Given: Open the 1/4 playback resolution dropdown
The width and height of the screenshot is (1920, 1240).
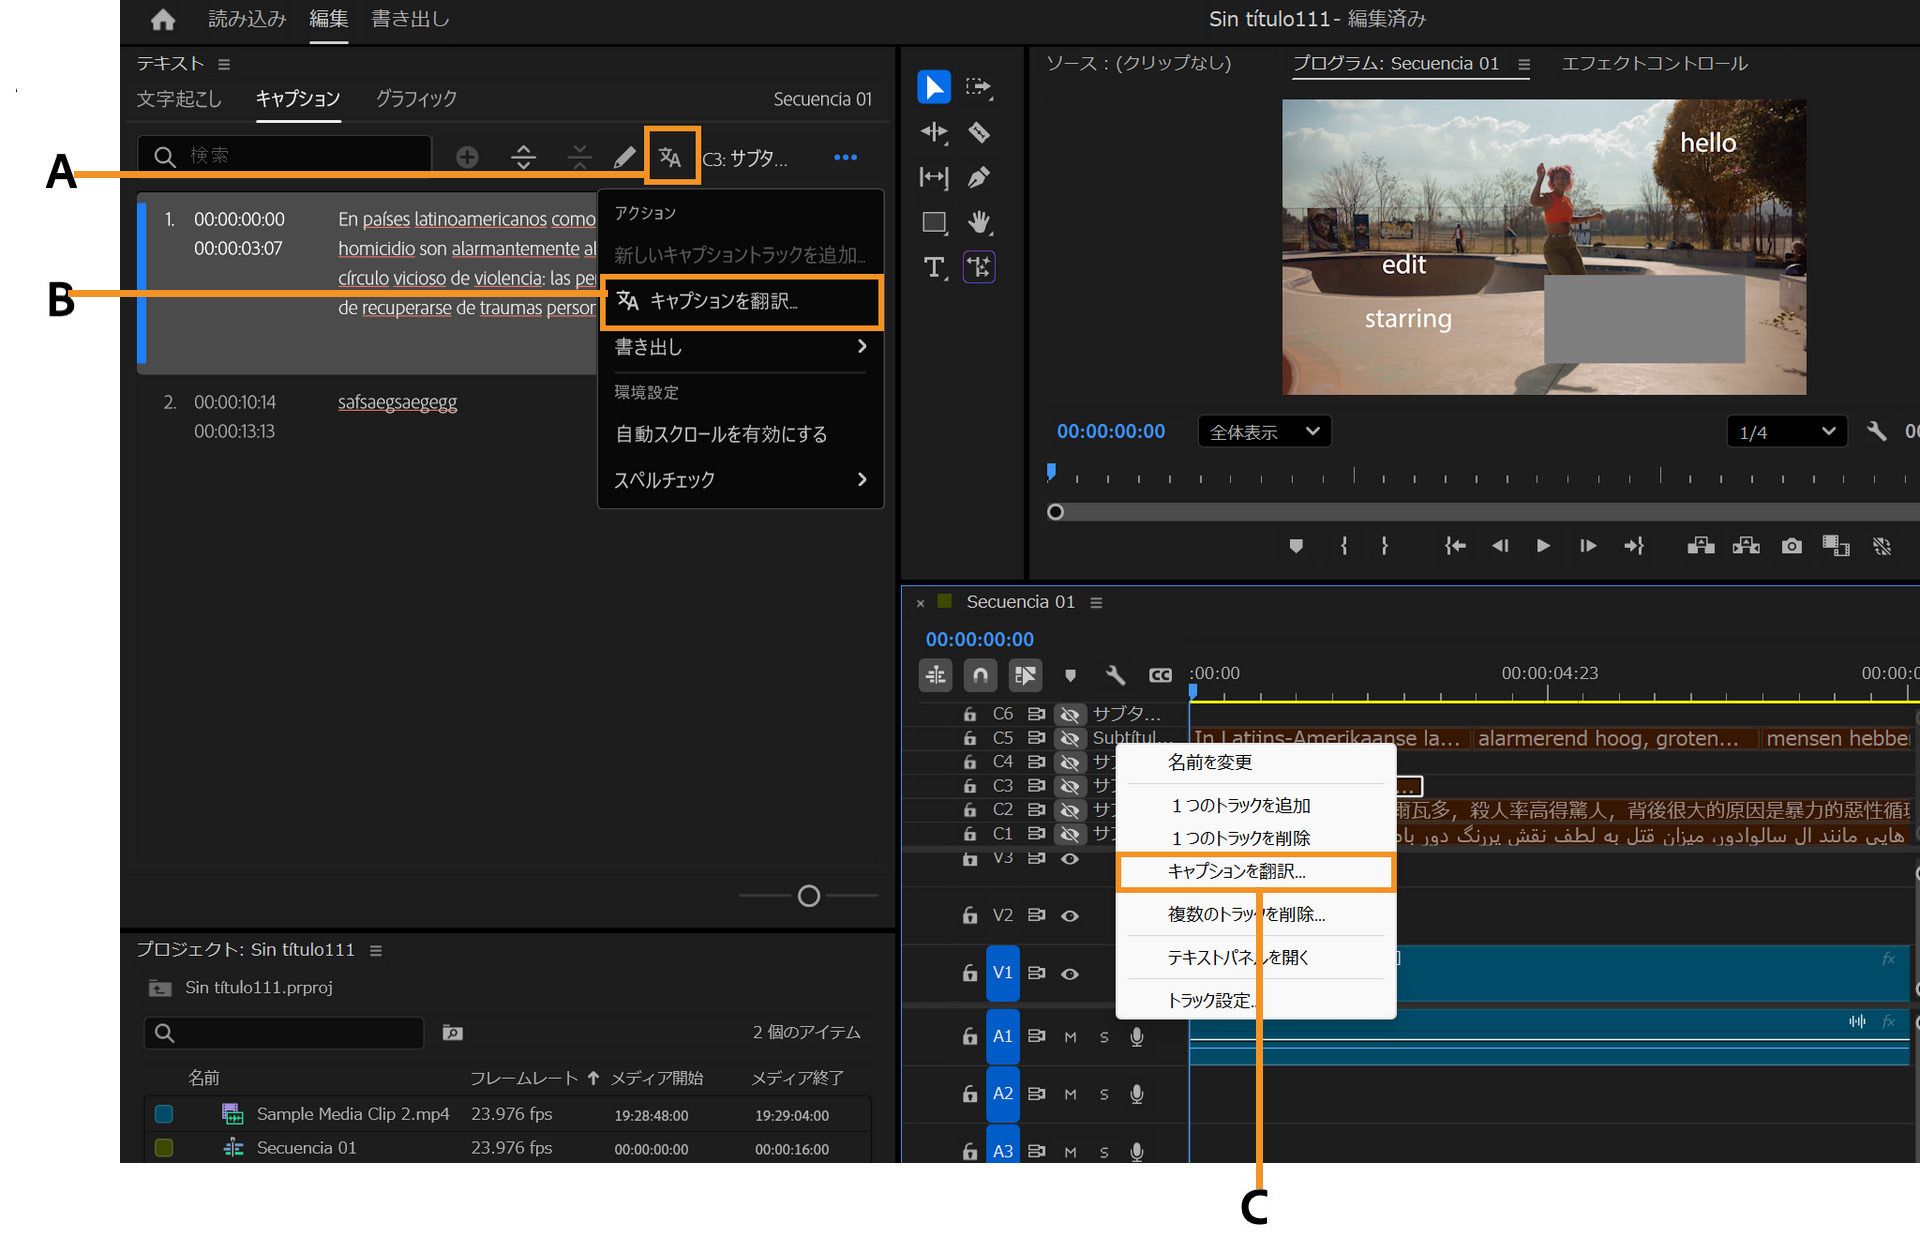Looking at the screenshot, I should pyautogui.click(x=1787, y=431).
